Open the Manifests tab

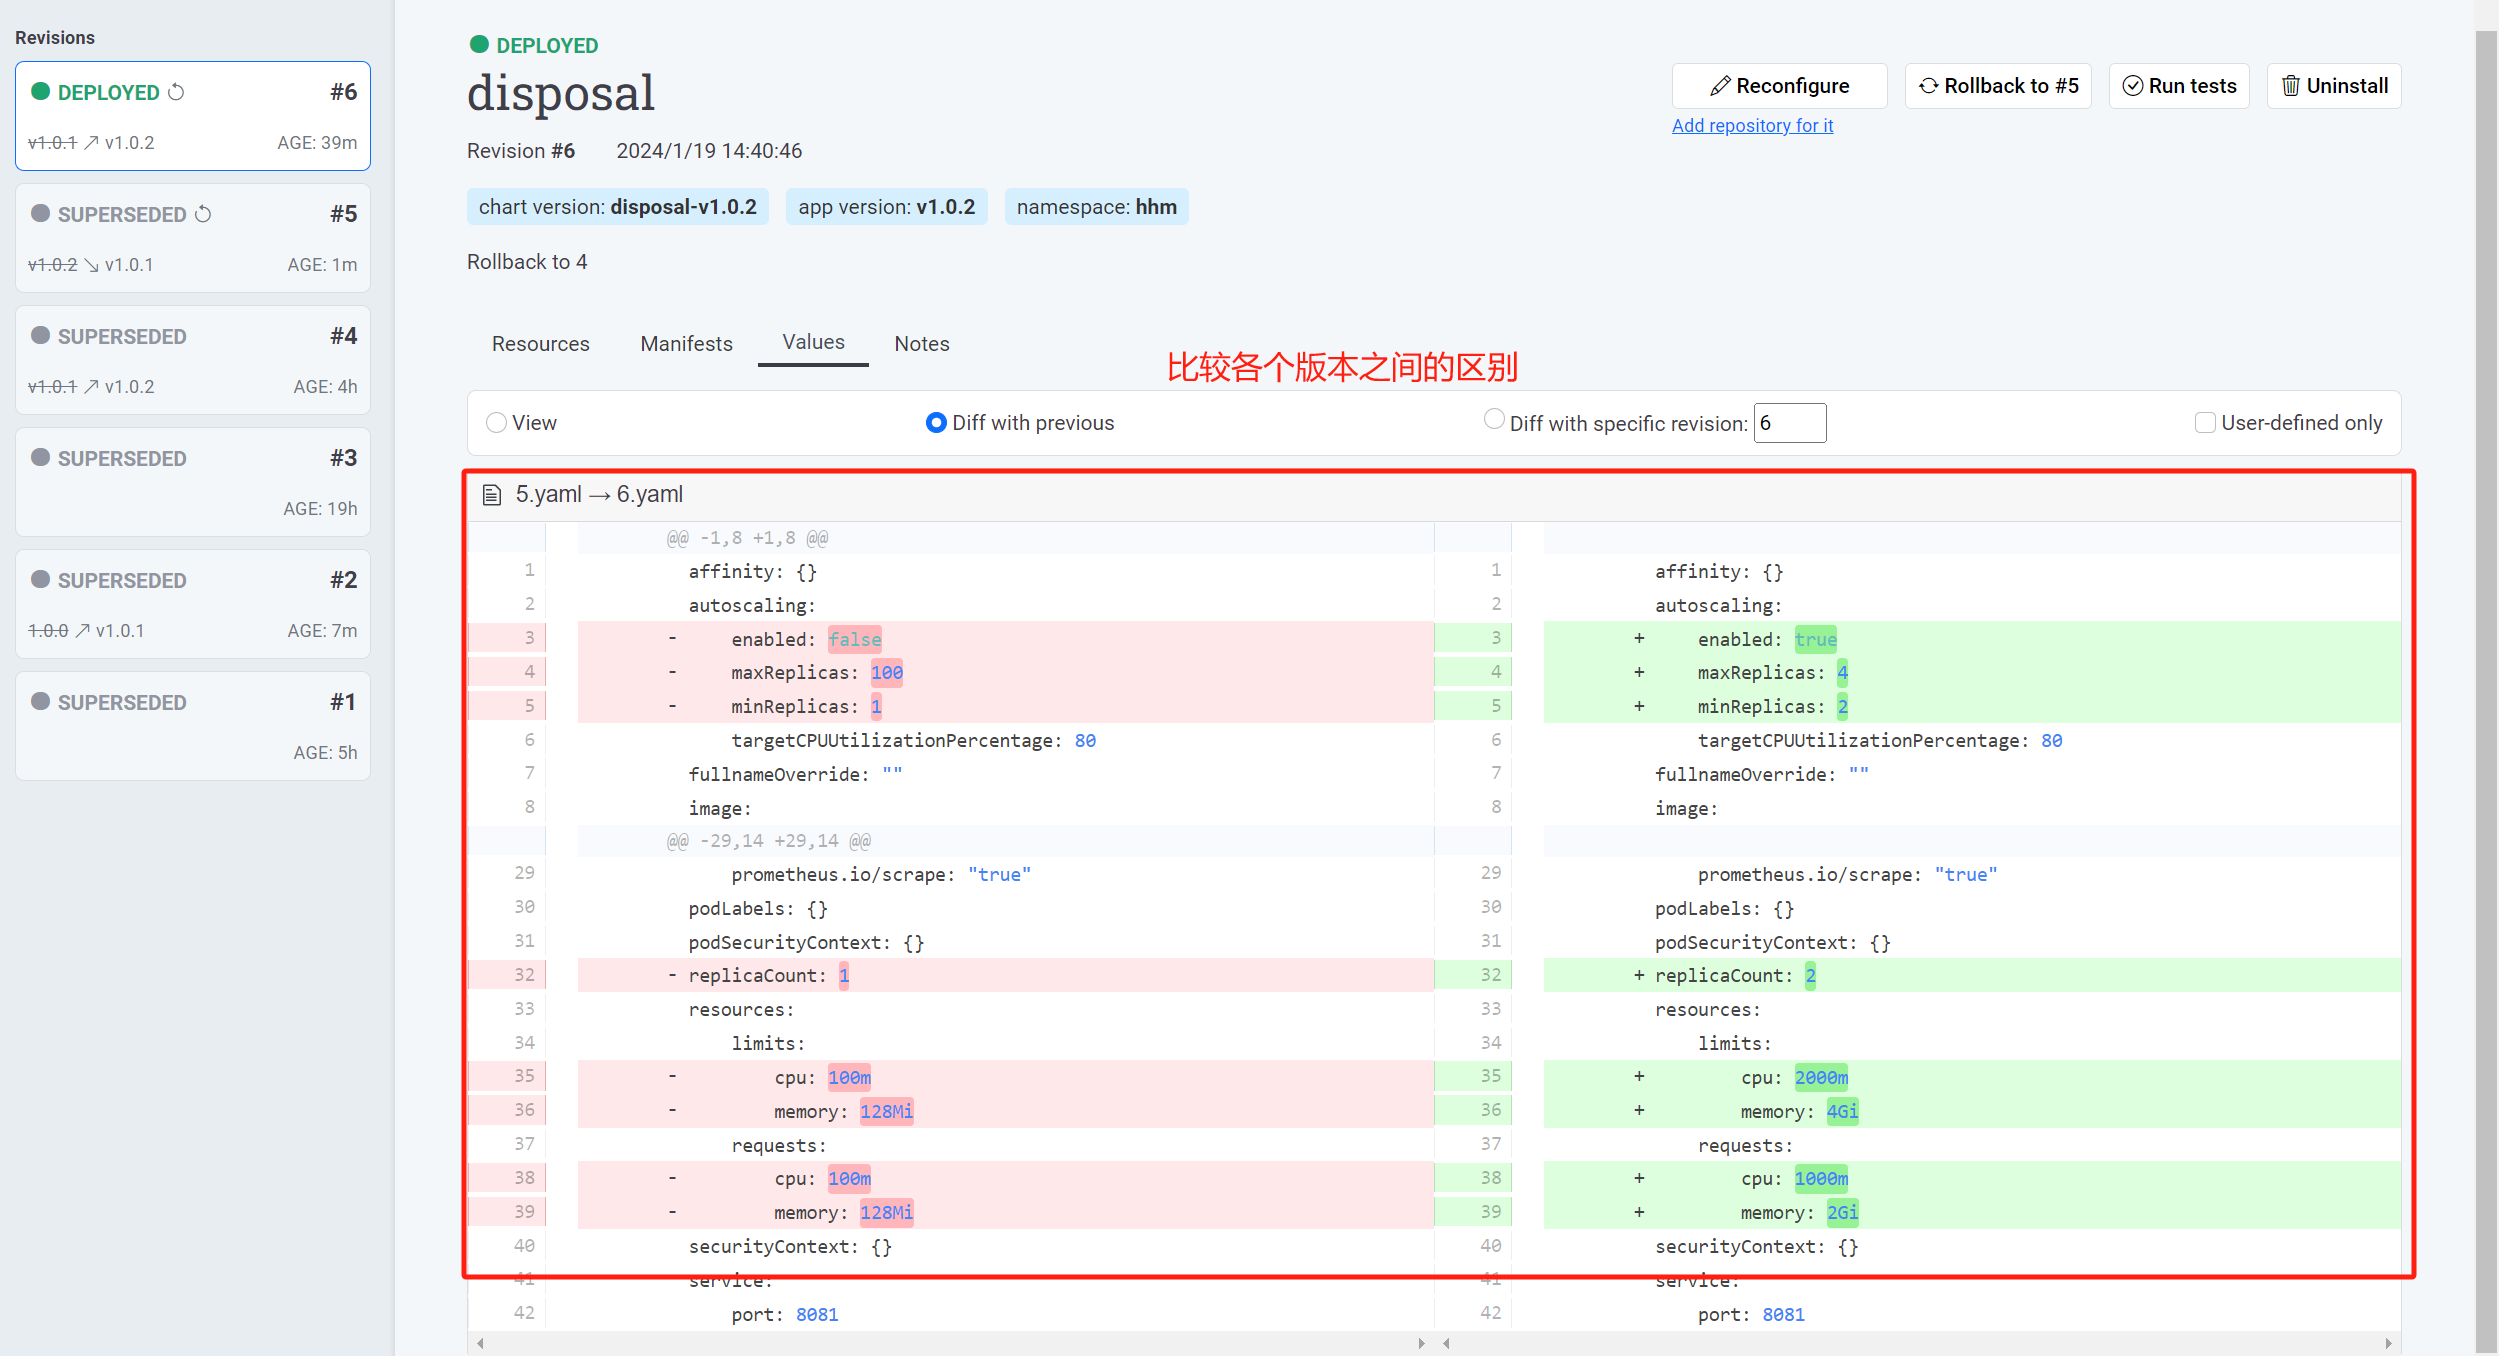686,344
